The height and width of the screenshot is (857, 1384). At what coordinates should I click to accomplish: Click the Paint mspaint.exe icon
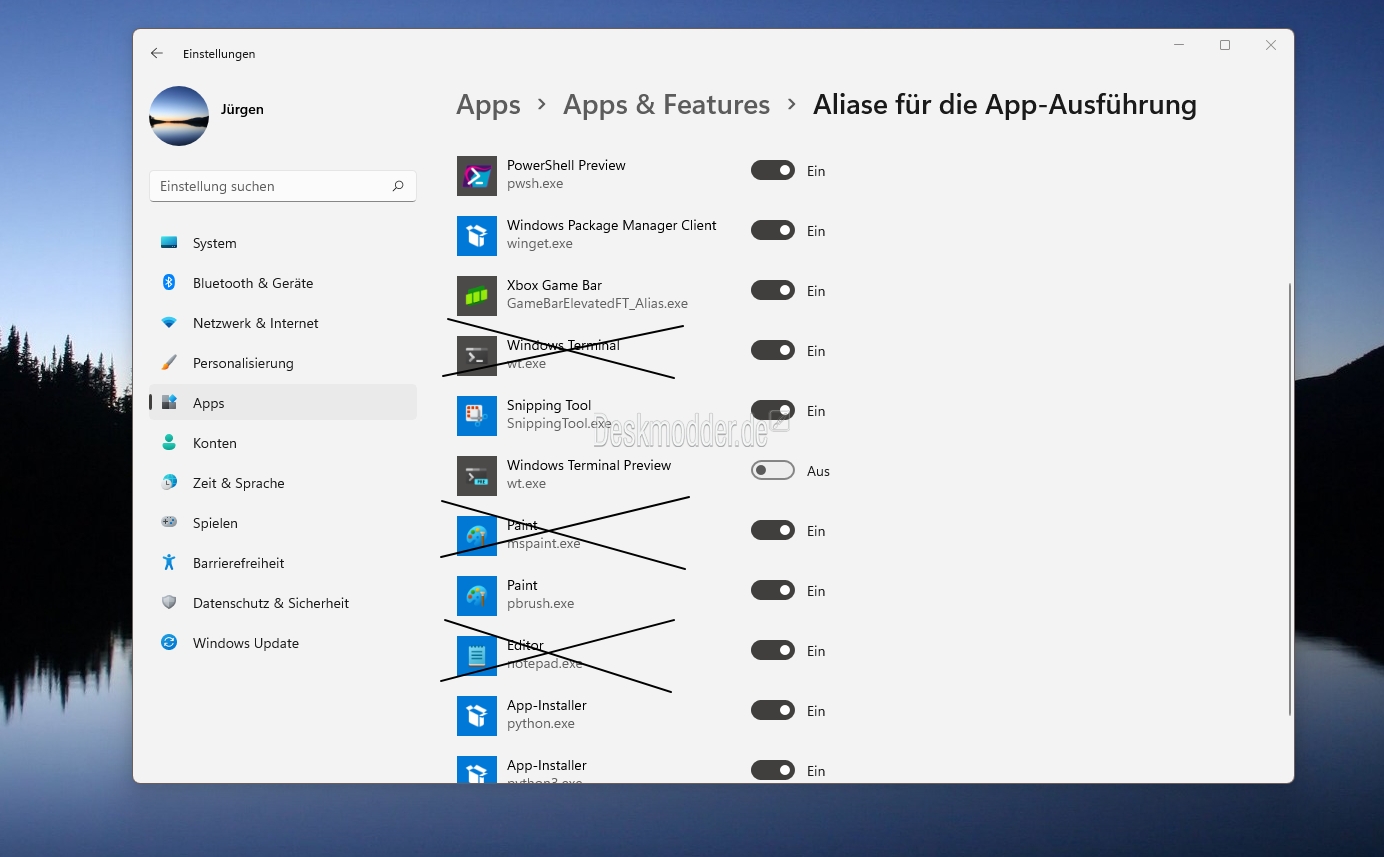click(x=477, y=536)
